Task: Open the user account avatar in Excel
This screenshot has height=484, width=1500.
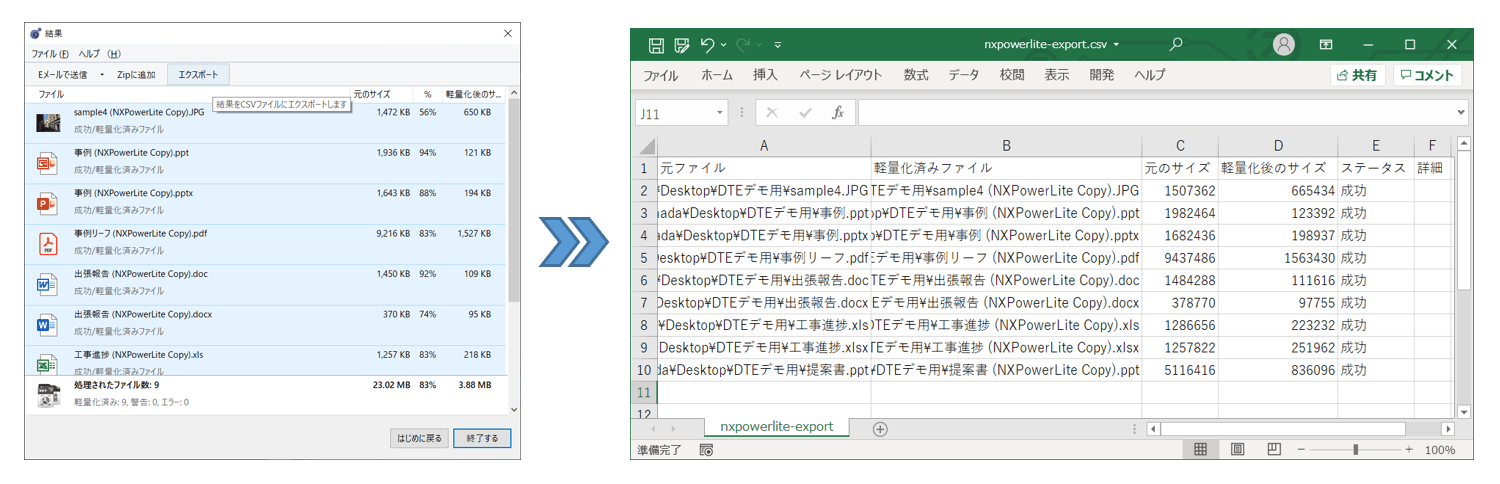Action: coord(1284,44)
